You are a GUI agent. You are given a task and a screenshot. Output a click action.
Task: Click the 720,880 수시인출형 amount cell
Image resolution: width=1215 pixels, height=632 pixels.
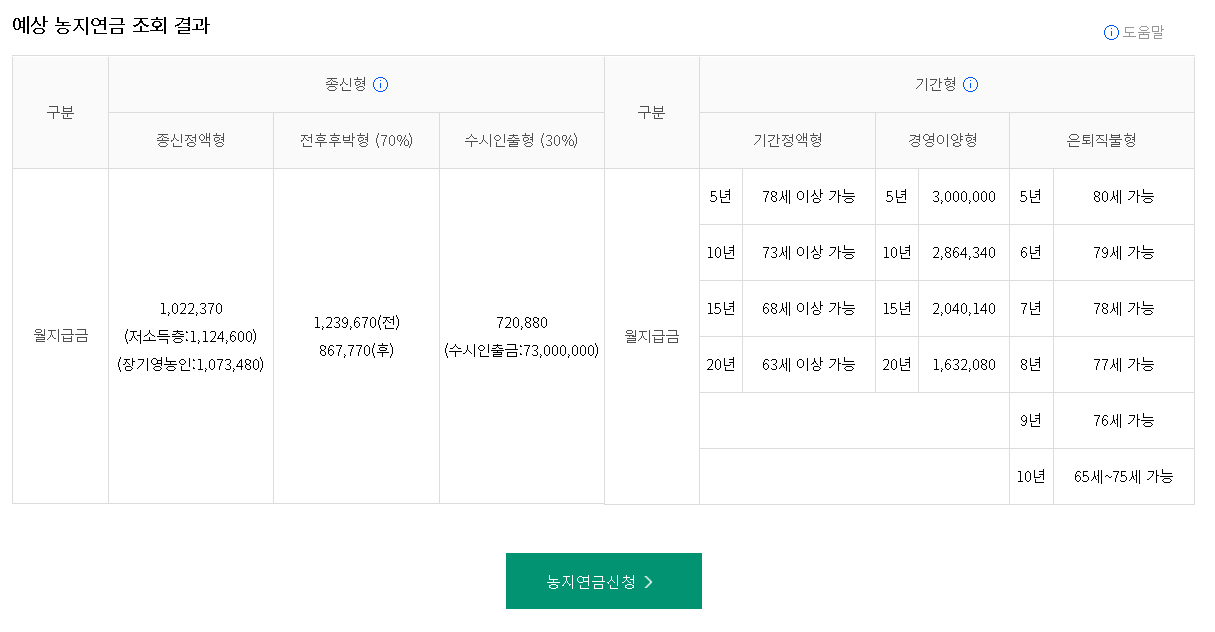pyautogui.click(x=521, y=323)
